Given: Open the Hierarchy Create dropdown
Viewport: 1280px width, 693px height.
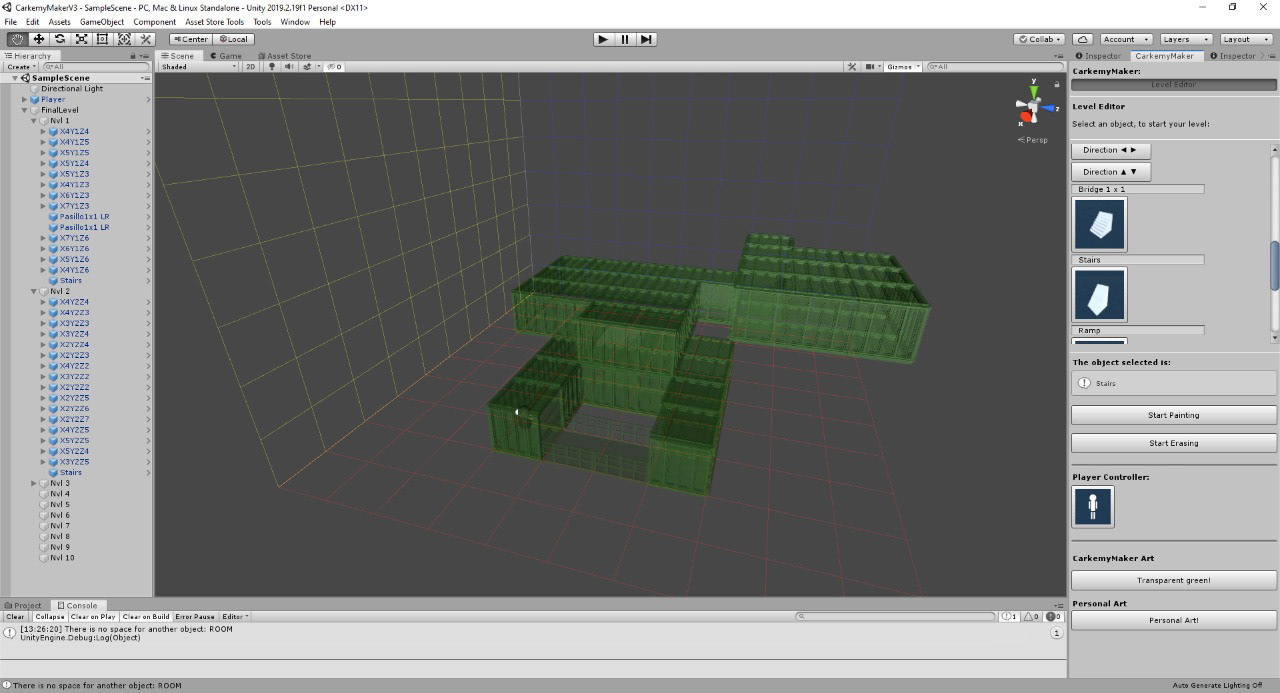Looking at the screenshot, I should (21, 67).
